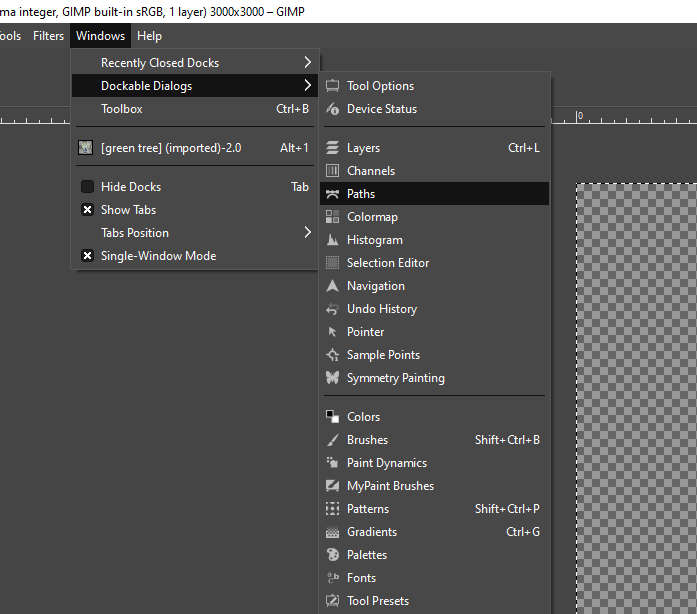697x614 pixels.
Task: Toggle the Hide Docks checkbox
Action: pyautogui.click(x=88, y=187)
